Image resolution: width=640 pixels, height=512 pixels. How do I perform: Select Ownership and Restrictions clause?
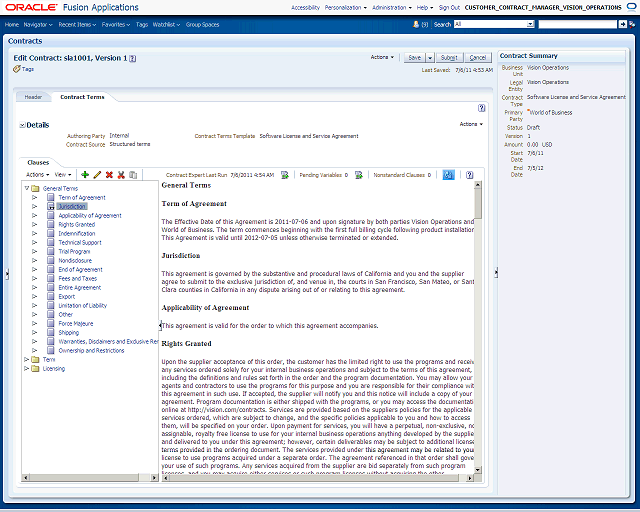(x=91, y=350)
